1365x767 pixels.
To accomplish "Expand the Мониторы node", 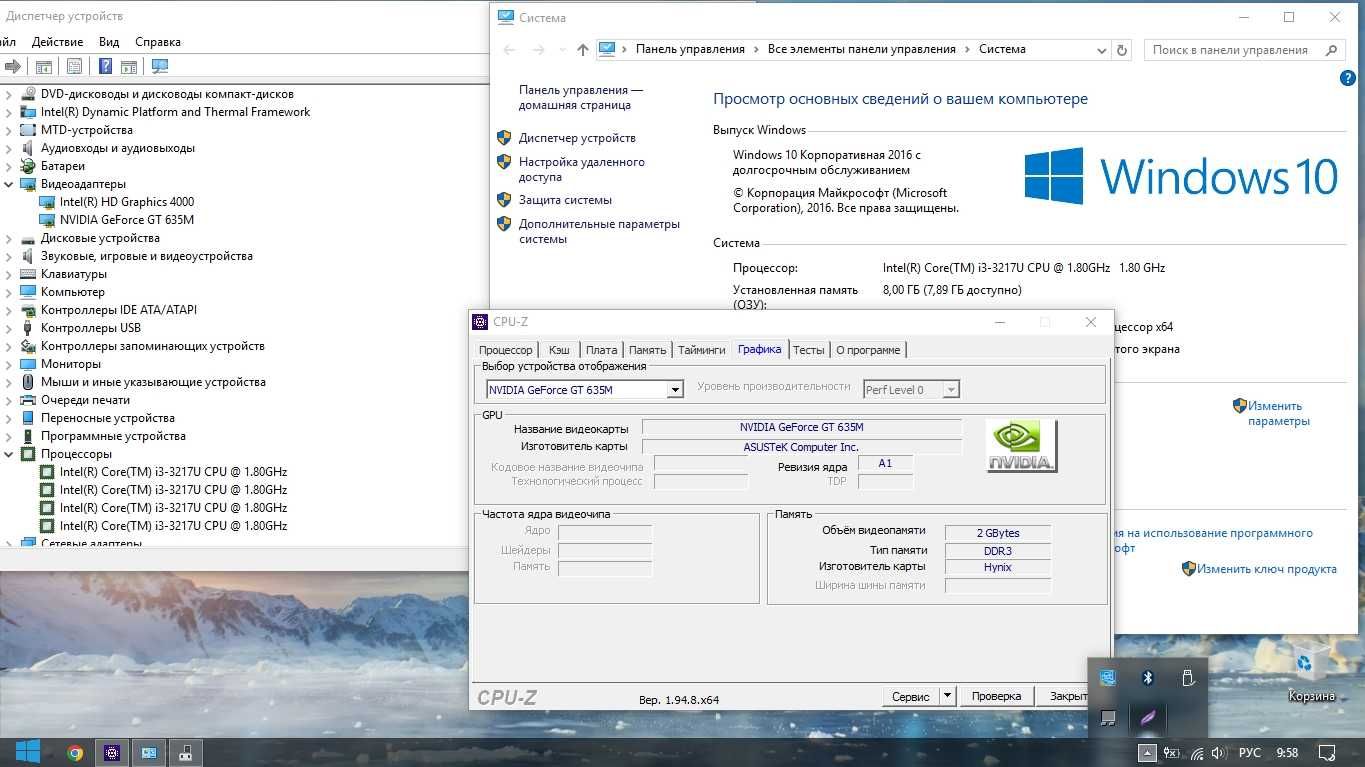I will point(9,364).
